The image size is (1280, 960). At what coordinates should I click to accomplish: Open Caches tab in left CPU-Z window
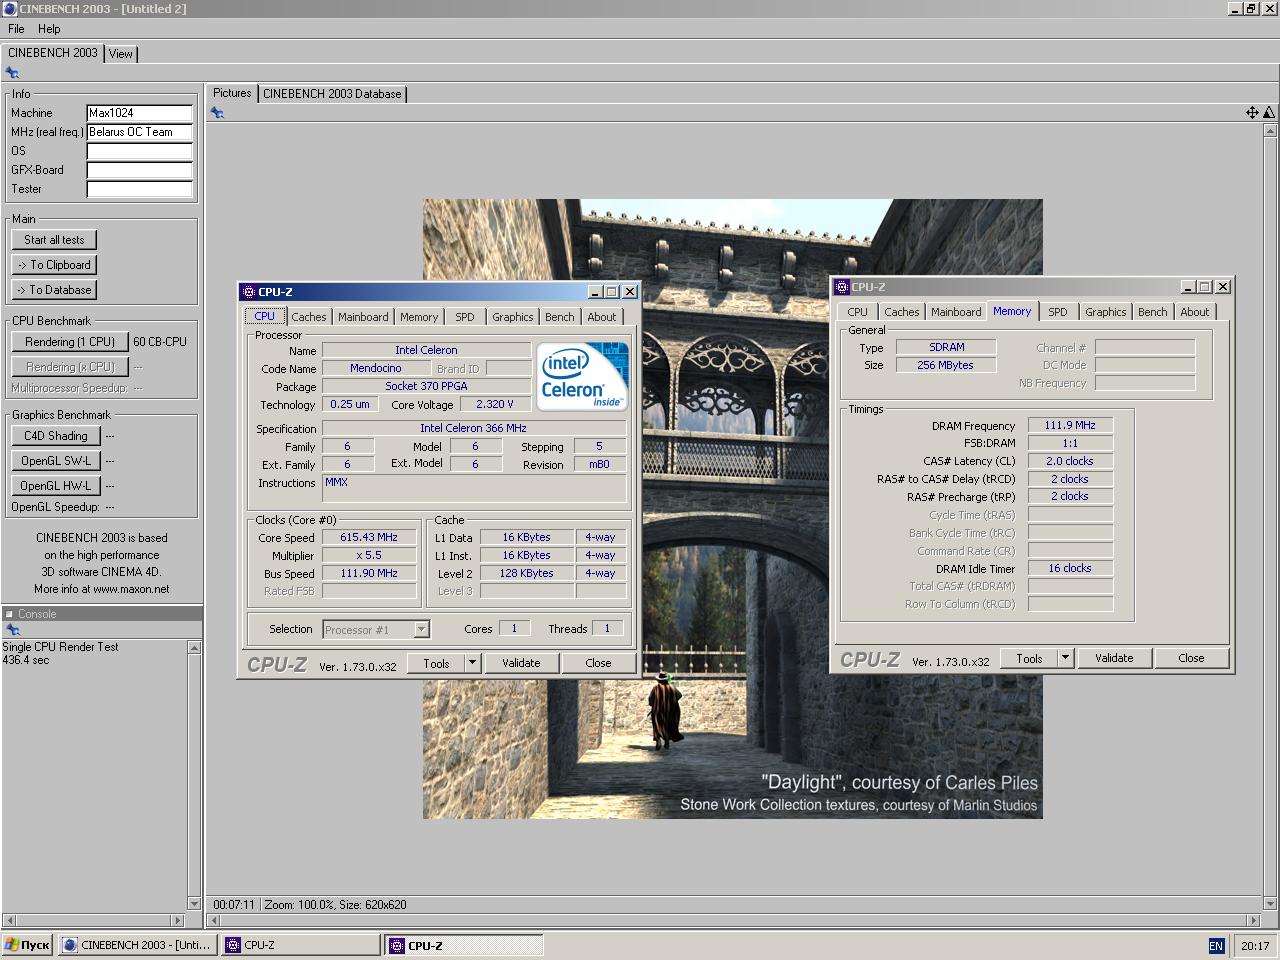(309, 317)
